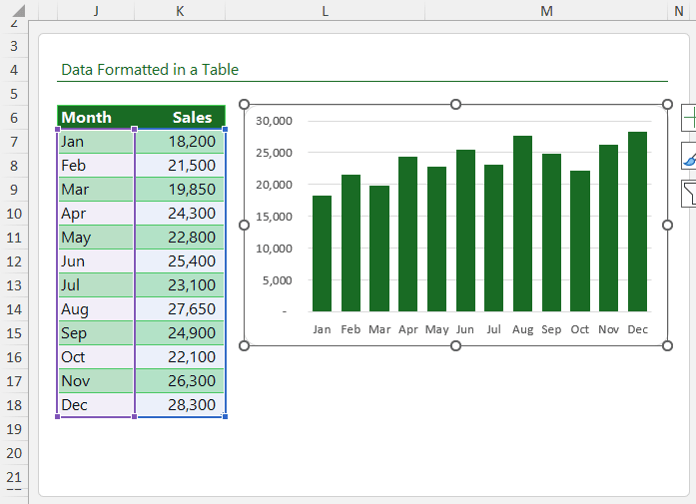Screen dimensions: 696x504
Task: Click the chart's top-middle sizing handle
Action: click(456, 104)
